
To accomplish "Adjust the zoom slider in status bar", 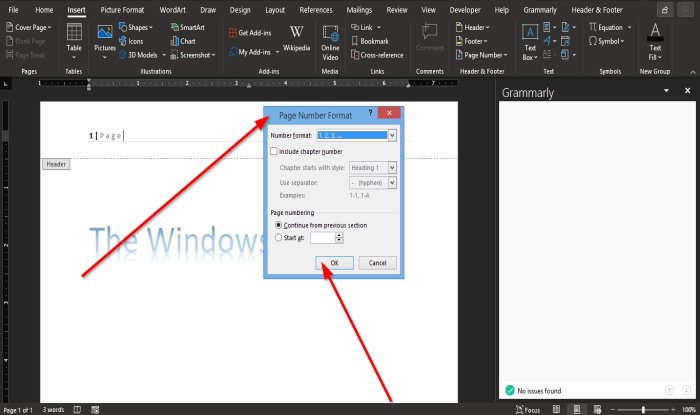I will pyautogui.click(x=643, y=409).
